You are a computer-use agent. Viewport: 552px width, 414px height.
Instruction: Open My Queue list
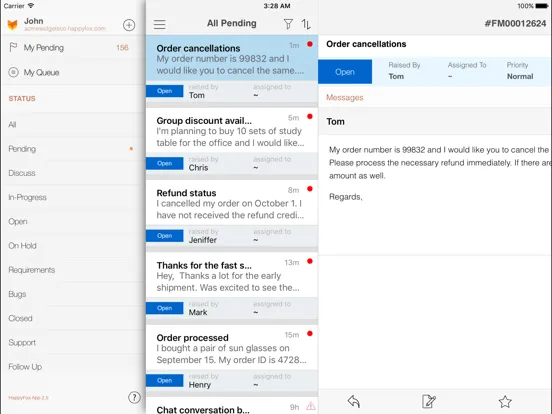[73, 72]
